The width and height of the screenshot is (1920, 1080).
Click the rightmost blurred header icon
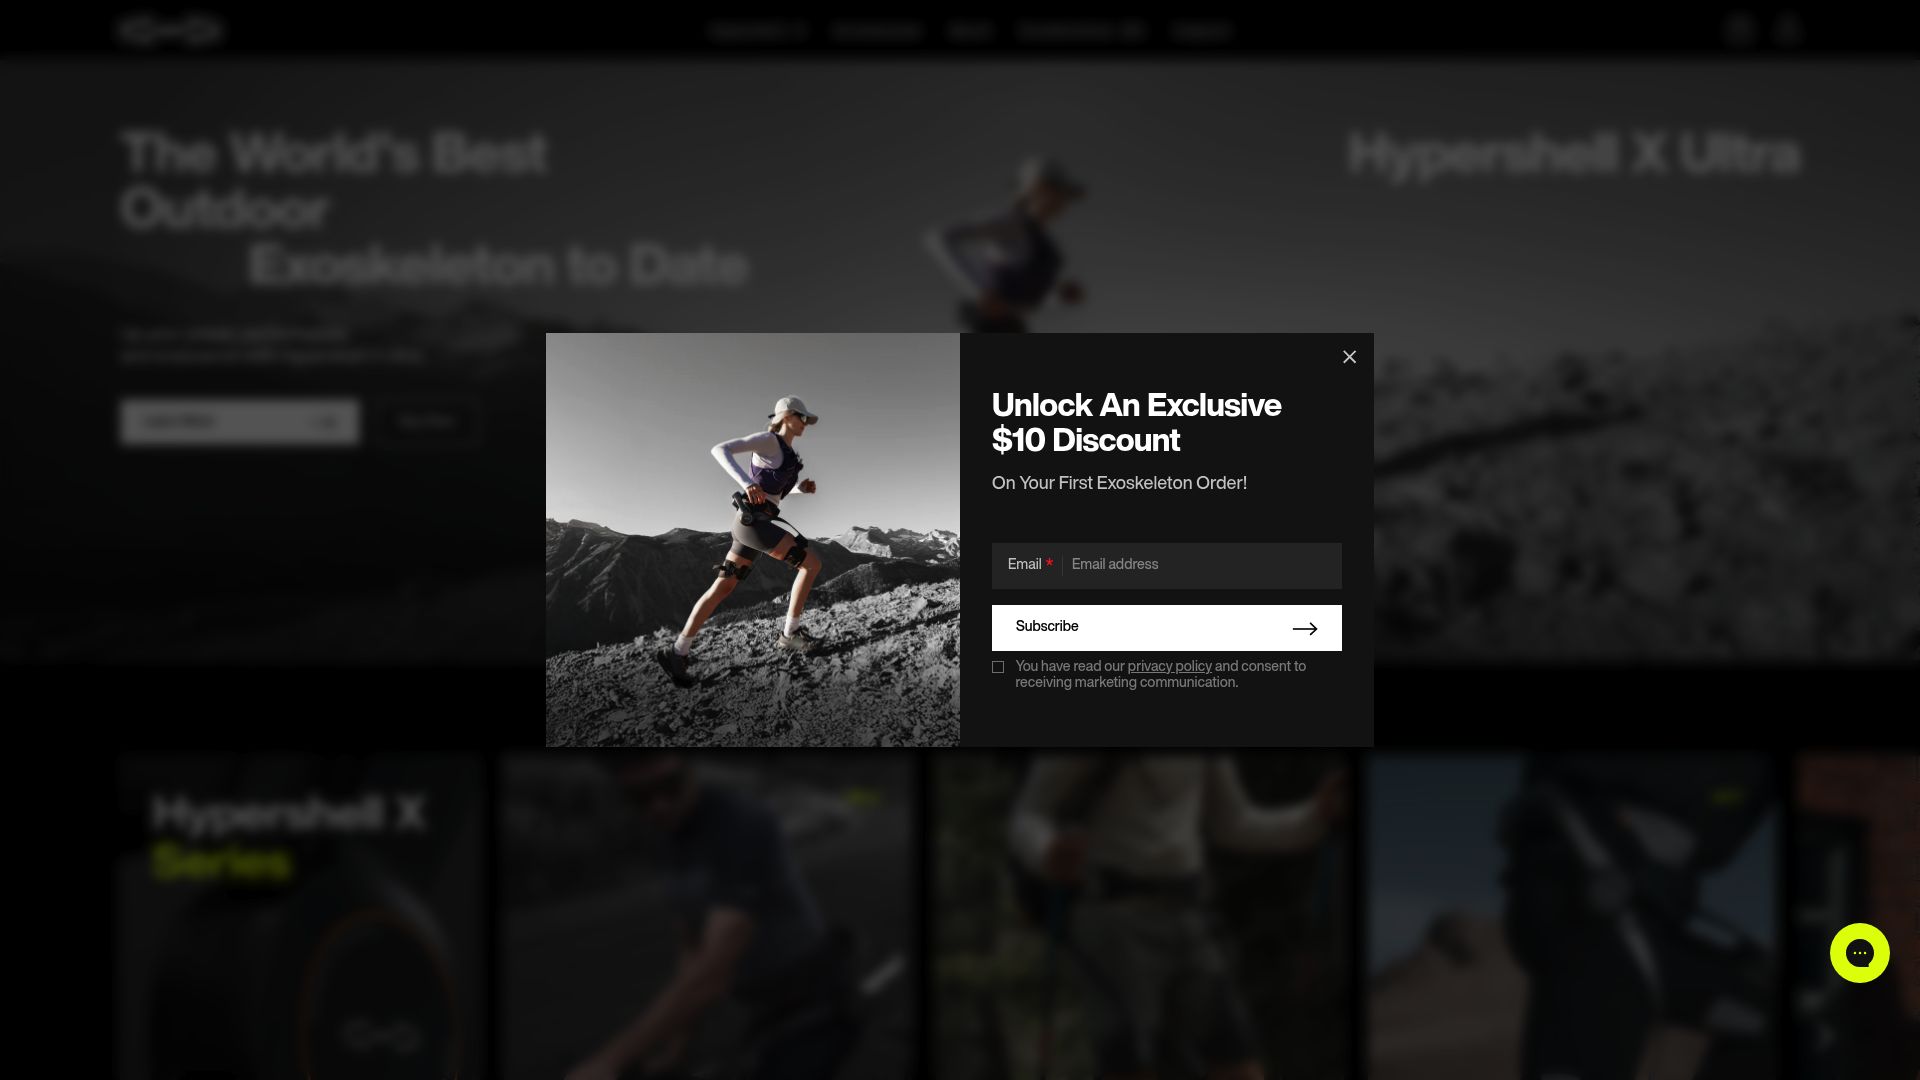1788,30
